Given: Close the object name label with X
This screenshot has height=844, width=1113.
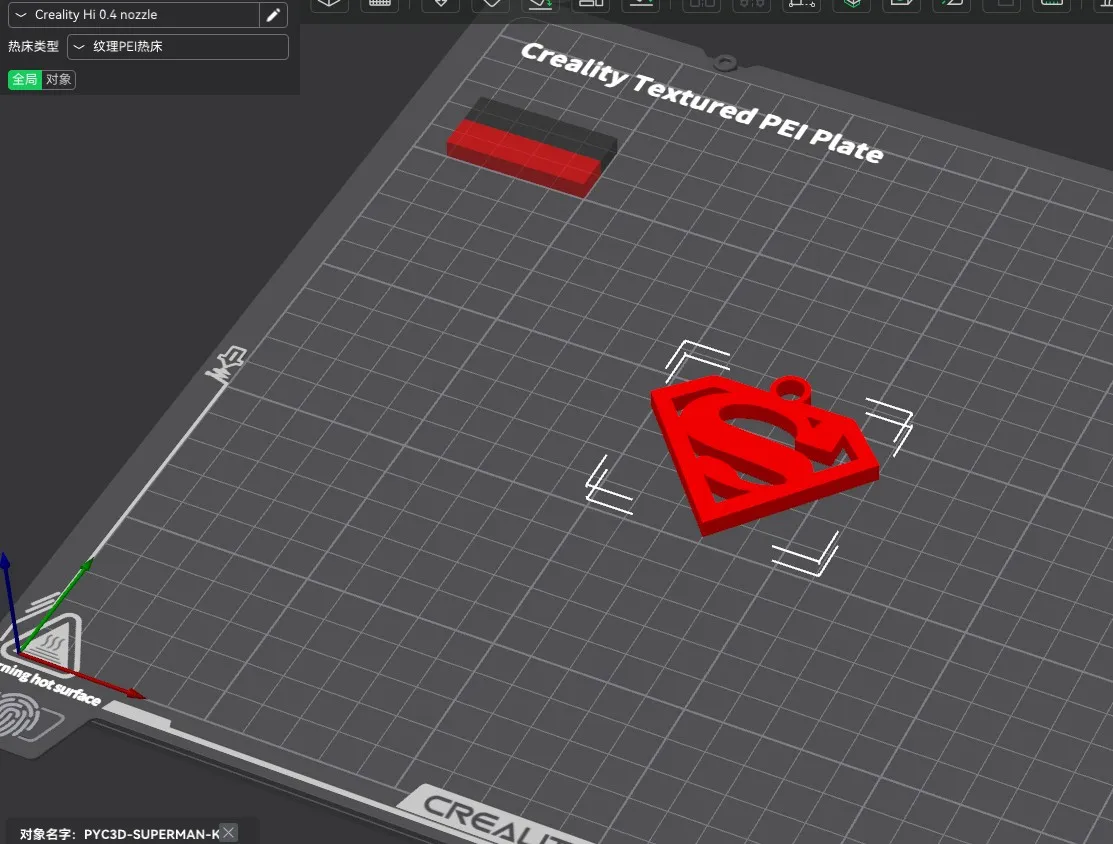Looking at the screenshot, I should pyautogui.click(x=228, y=833).
